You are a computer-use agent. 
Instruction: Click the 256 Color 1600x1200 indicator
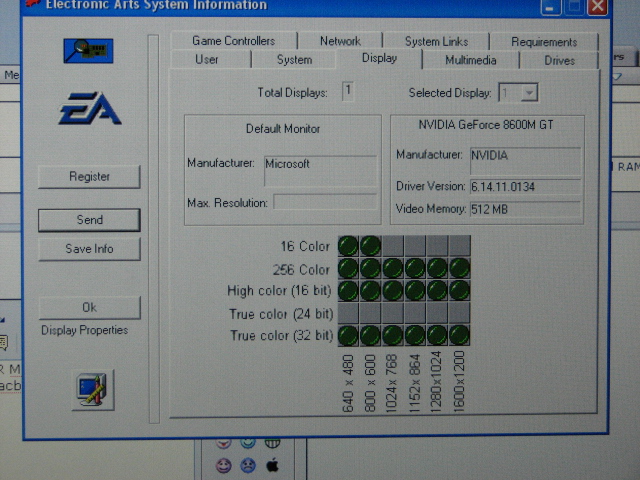tap(460, 269)
